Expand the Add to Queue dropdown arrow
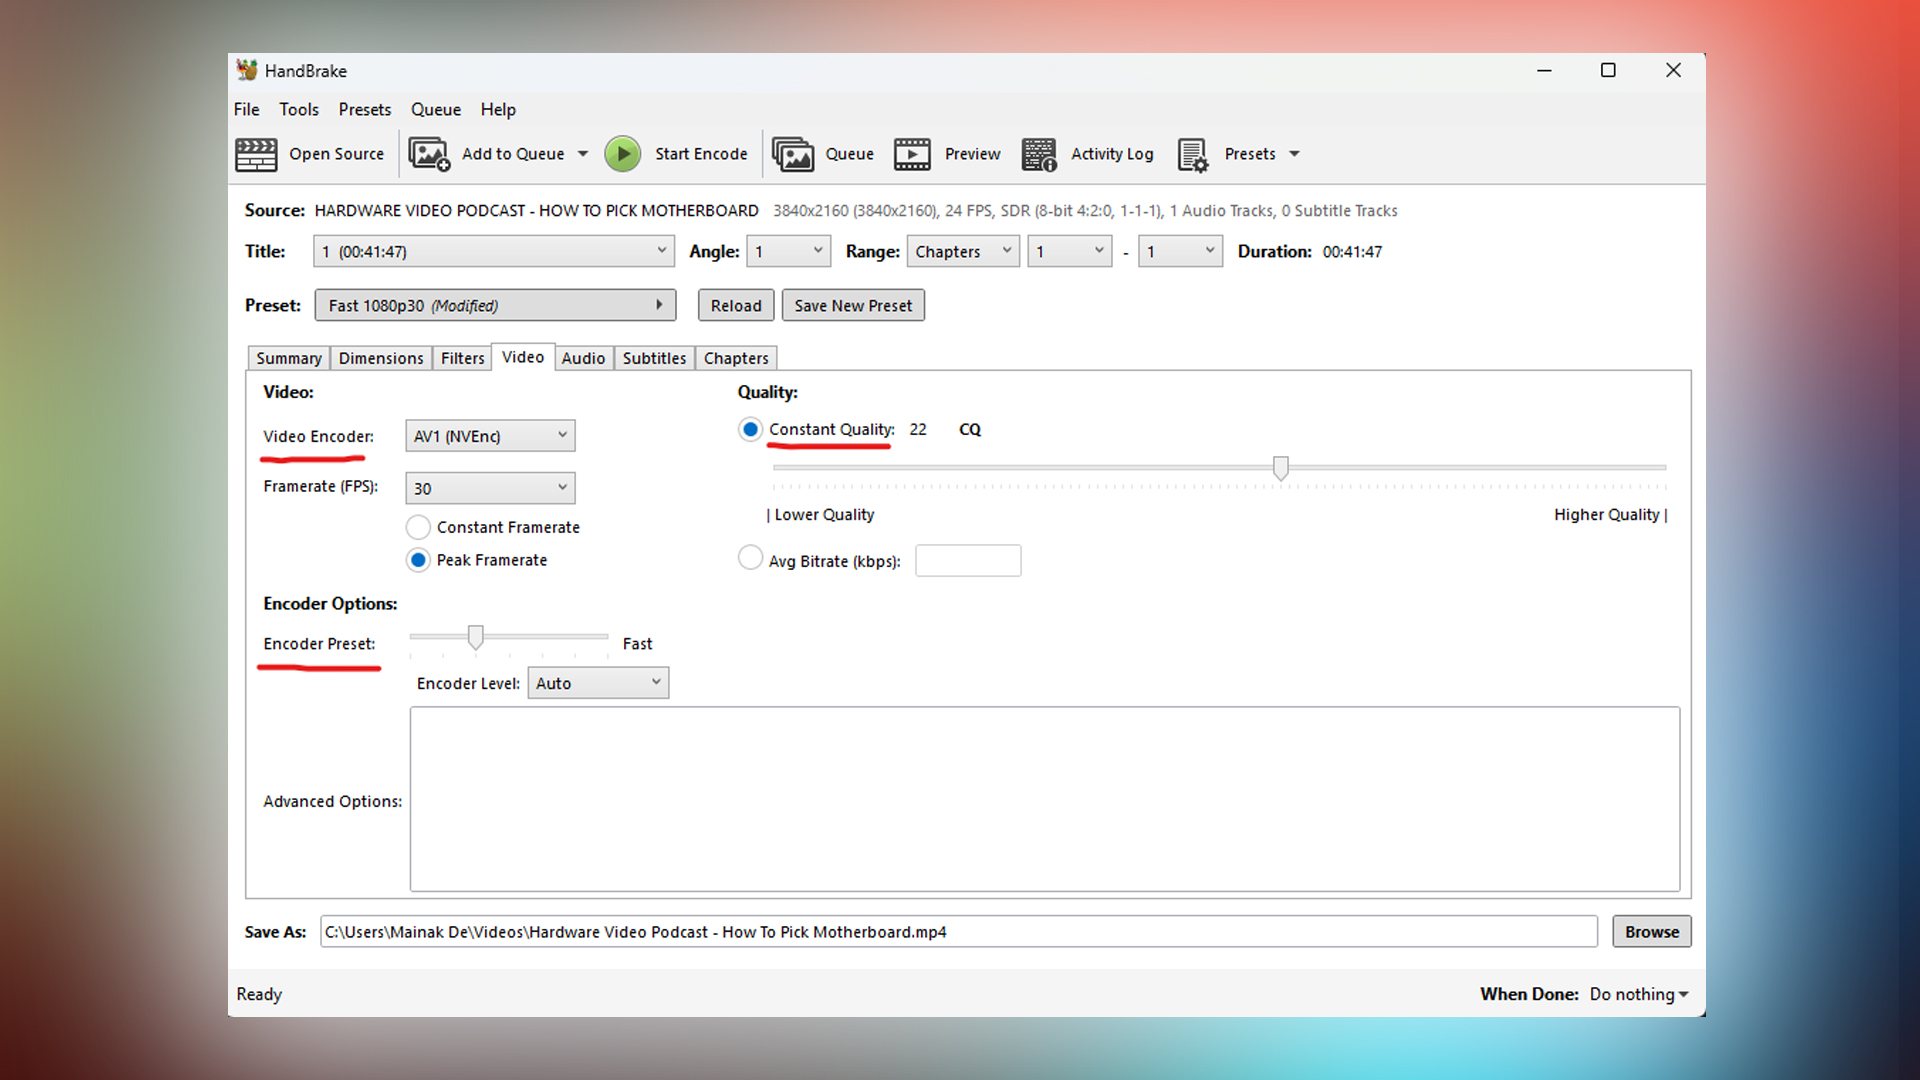The height and width of the screenshot is (1080, 1920). click(x=583, y=154)
